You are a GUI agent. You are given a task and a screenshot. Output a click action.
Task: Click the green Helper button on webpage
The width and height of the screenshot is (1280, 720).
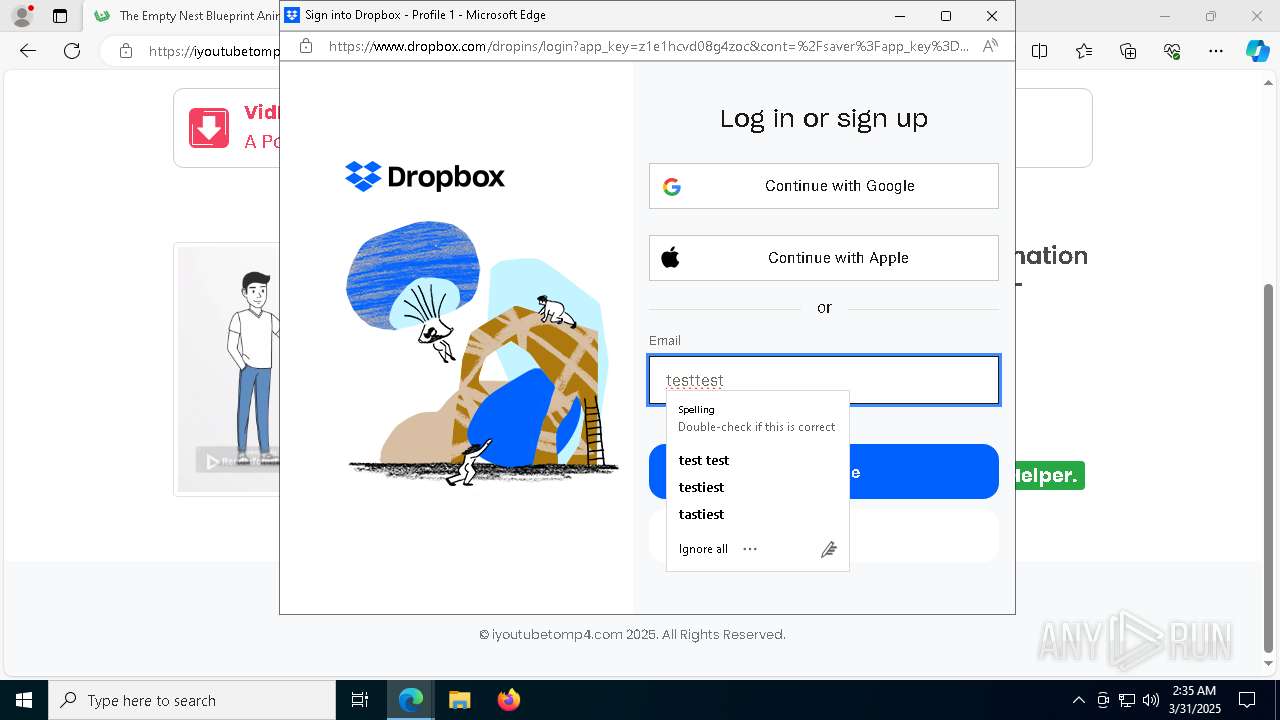[1048, 476]
